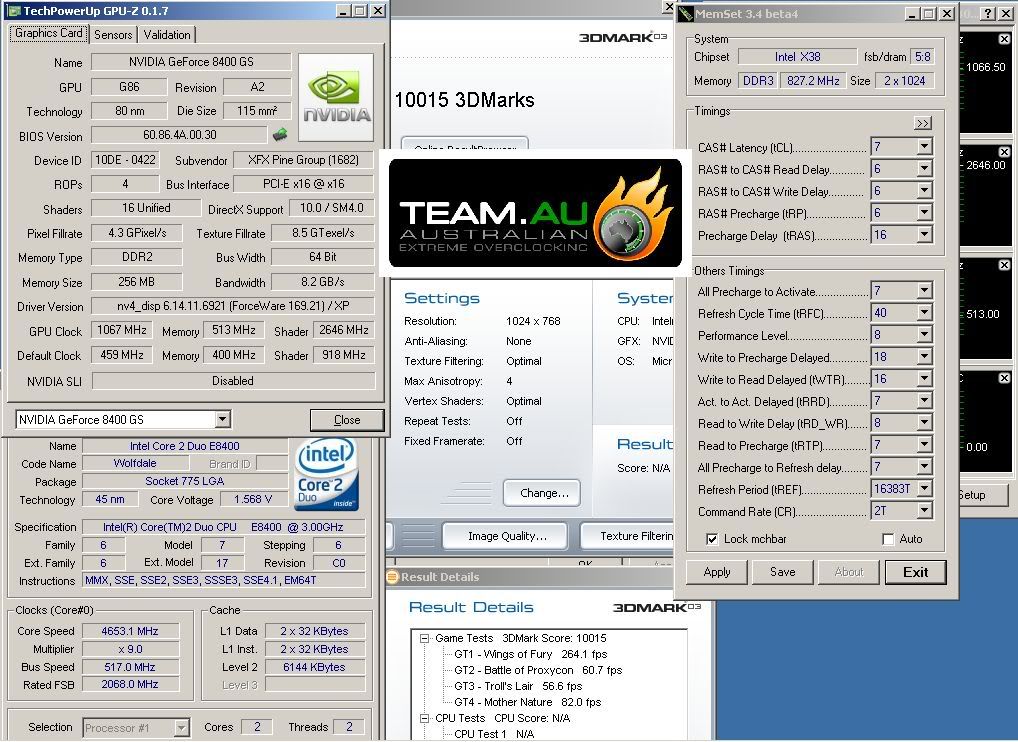1018x742 pixels.
Task: Open the Act. to Act. Delayed (tRRD) dropdown
Action: click(x=925, y=402)
